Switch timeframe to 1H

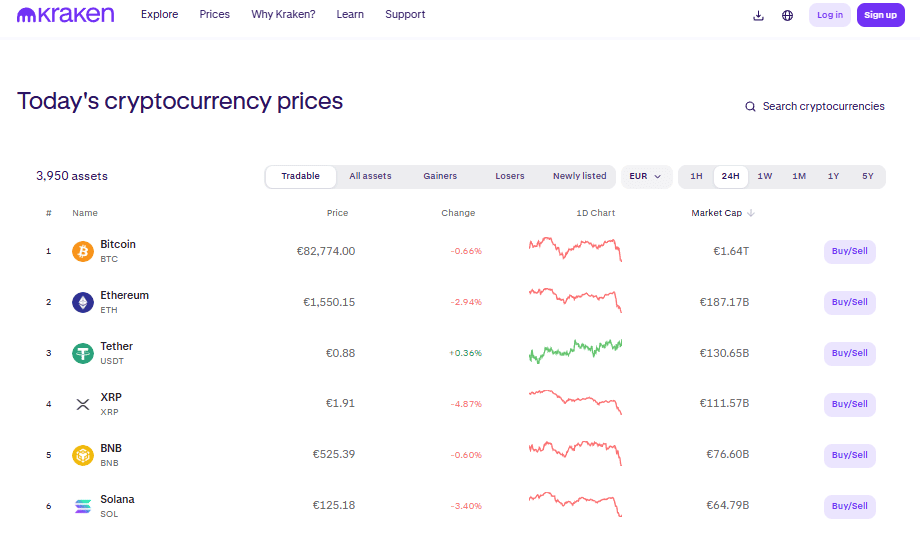(696, 176)
